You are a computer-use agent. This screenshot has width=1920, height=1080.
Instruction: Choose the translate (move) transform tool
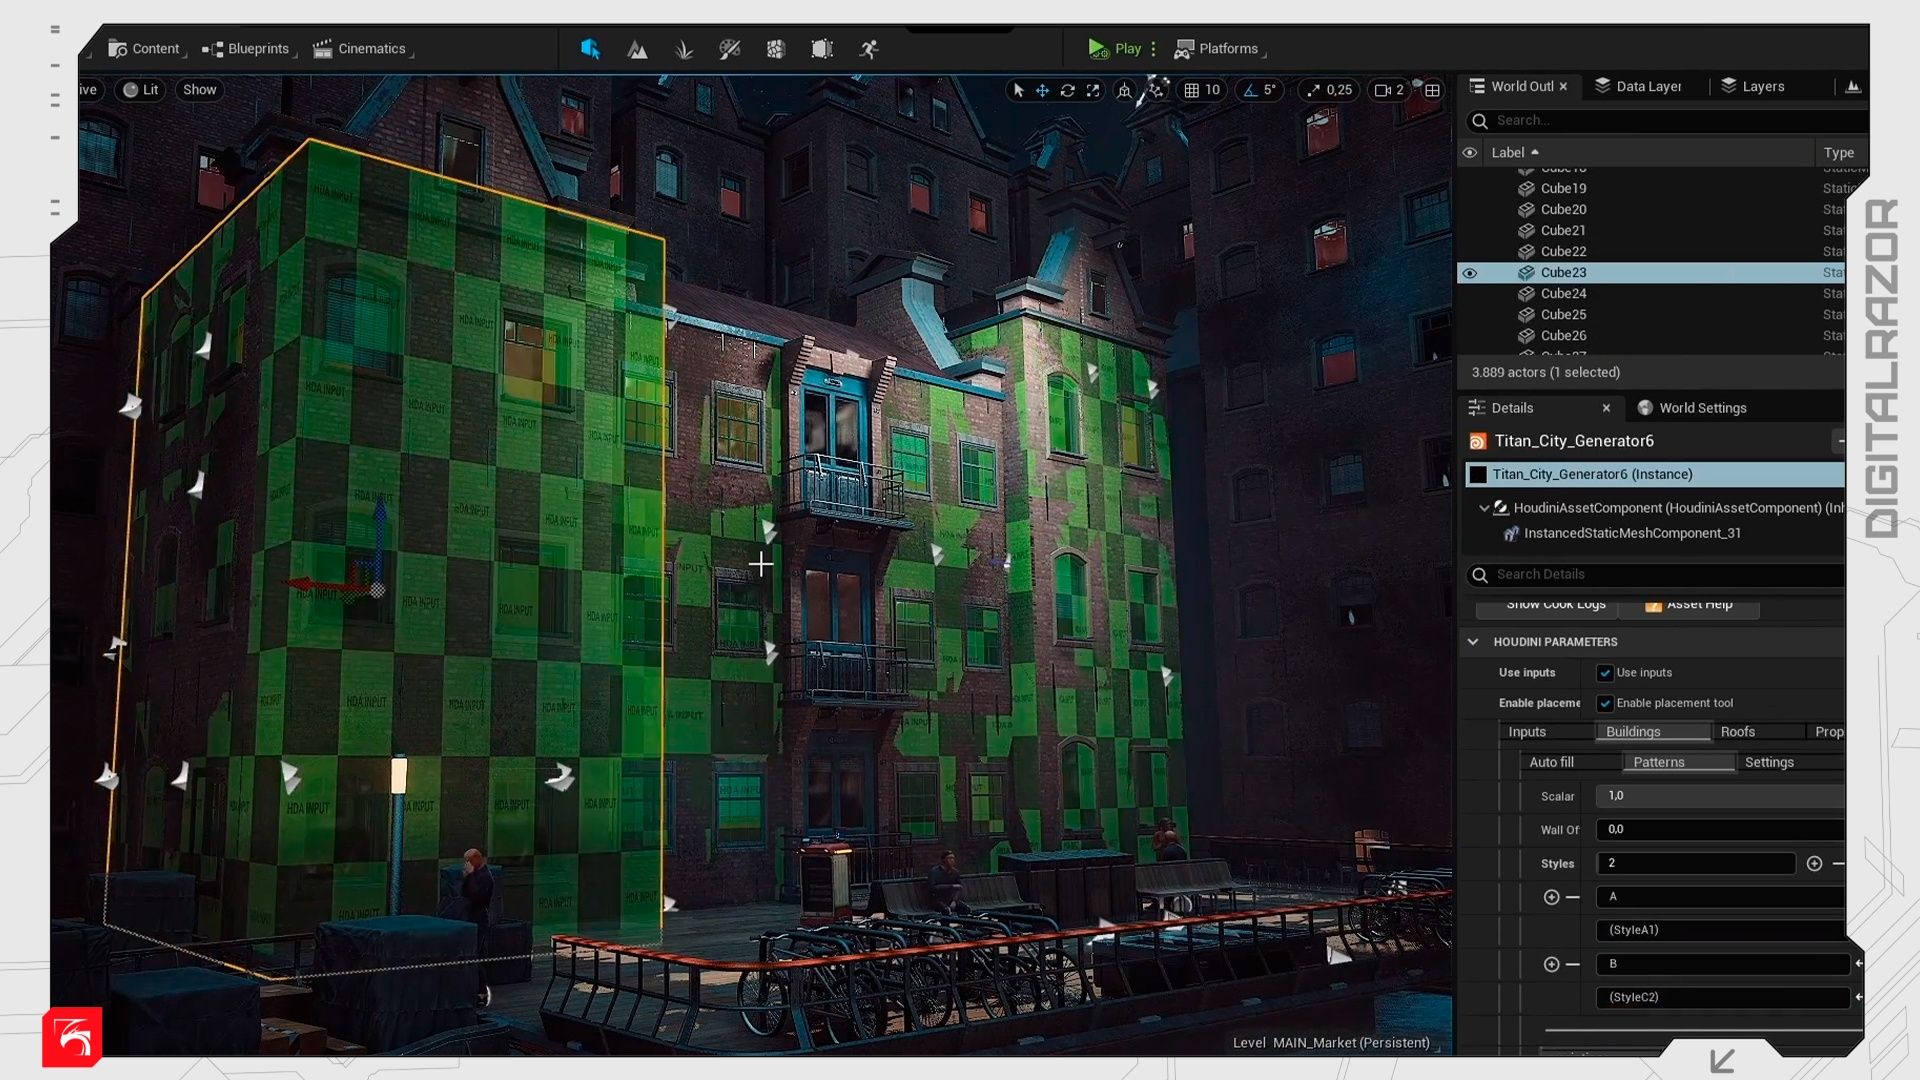[x=1042, y=90]
